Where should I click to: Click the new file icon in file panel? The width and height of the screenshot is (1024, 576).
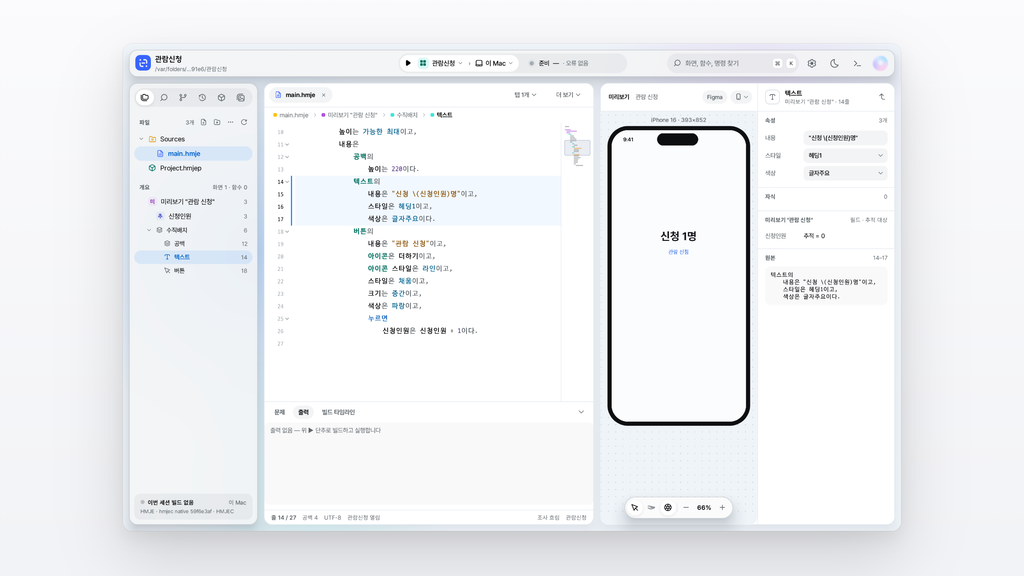pos(204,122)
